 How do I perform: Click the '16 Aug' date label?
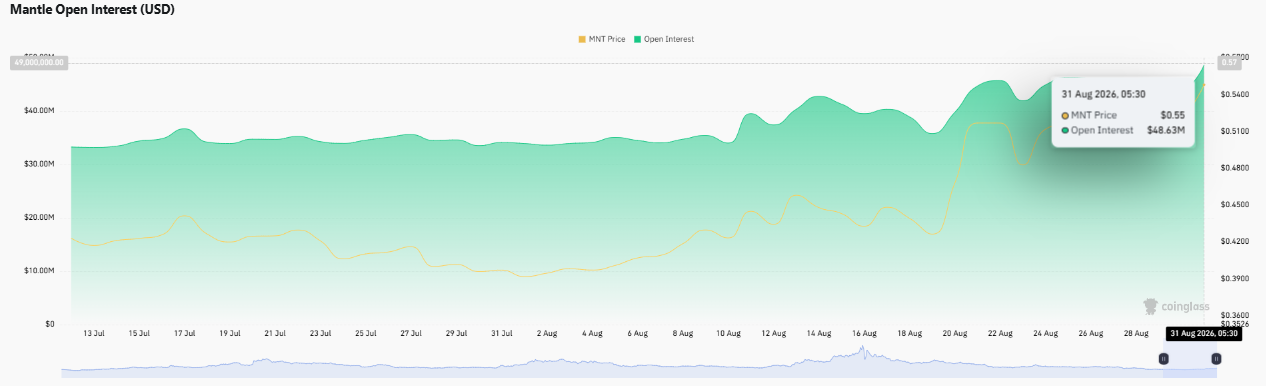tap(863, 332)
